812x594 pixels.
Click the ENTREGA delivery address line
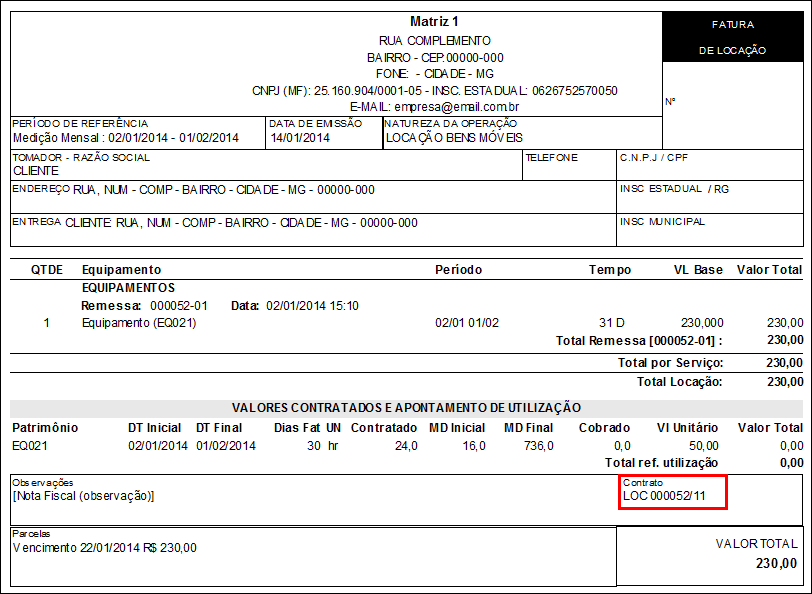215,223
